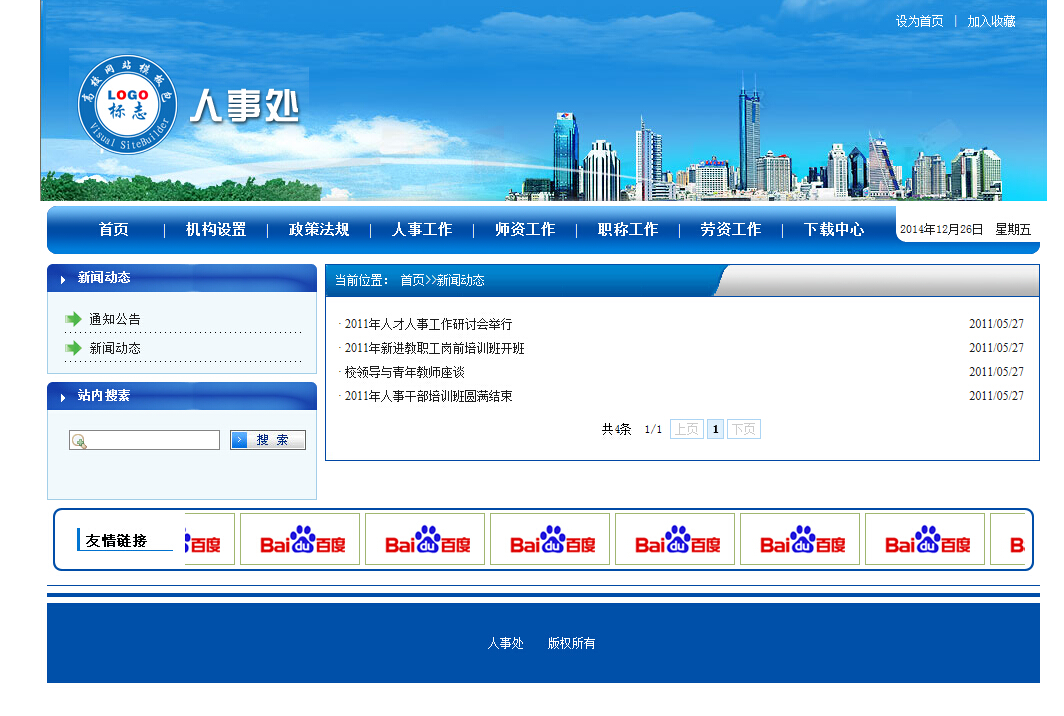
Task: Click the 下页 pagination button
Action: tap(744, 429)
